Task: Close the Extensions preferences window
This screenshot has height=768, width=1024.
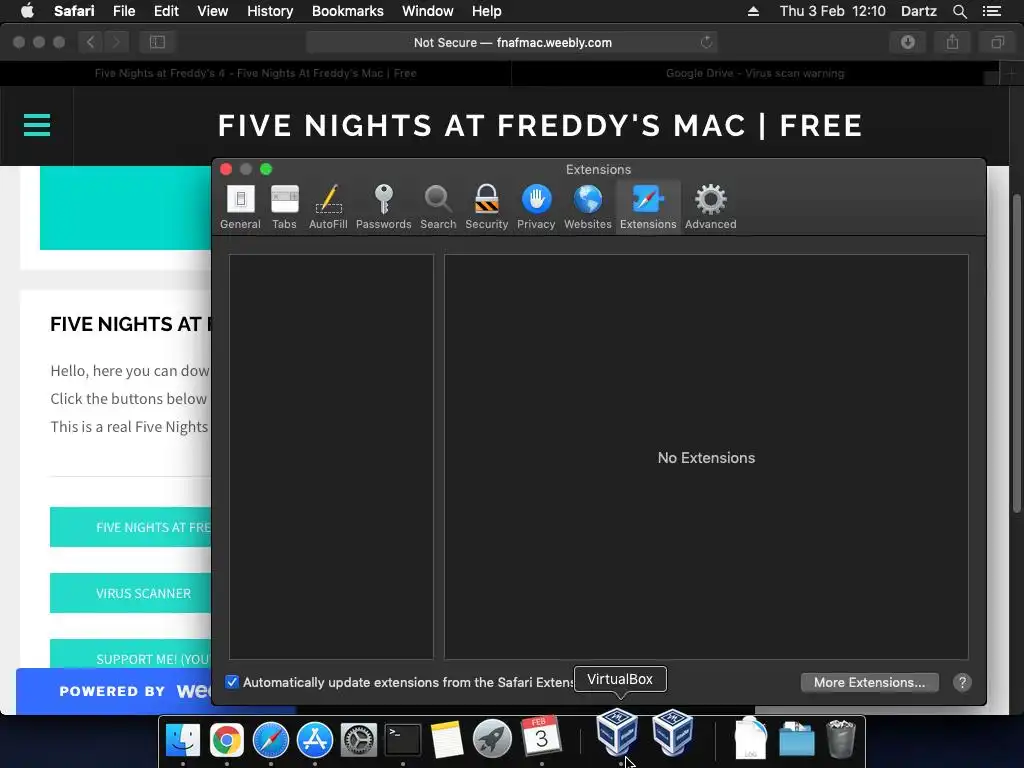Action: pos(226,169)
